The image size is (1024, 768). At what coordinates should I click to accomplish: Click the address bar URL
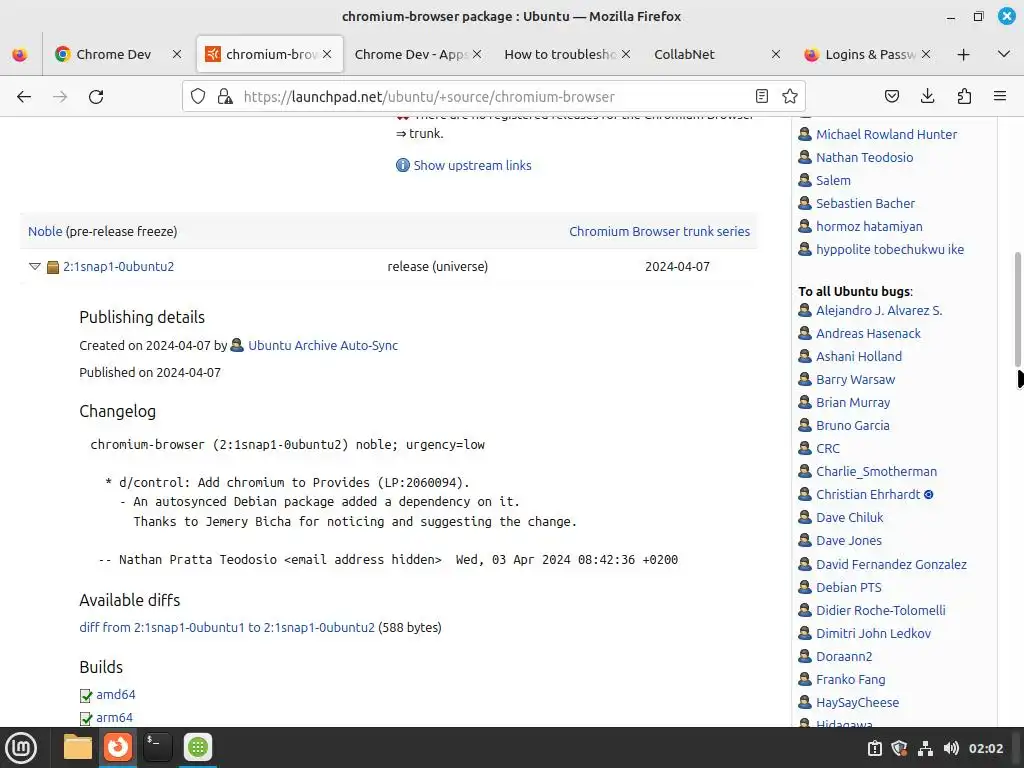(x=429, y=97)
